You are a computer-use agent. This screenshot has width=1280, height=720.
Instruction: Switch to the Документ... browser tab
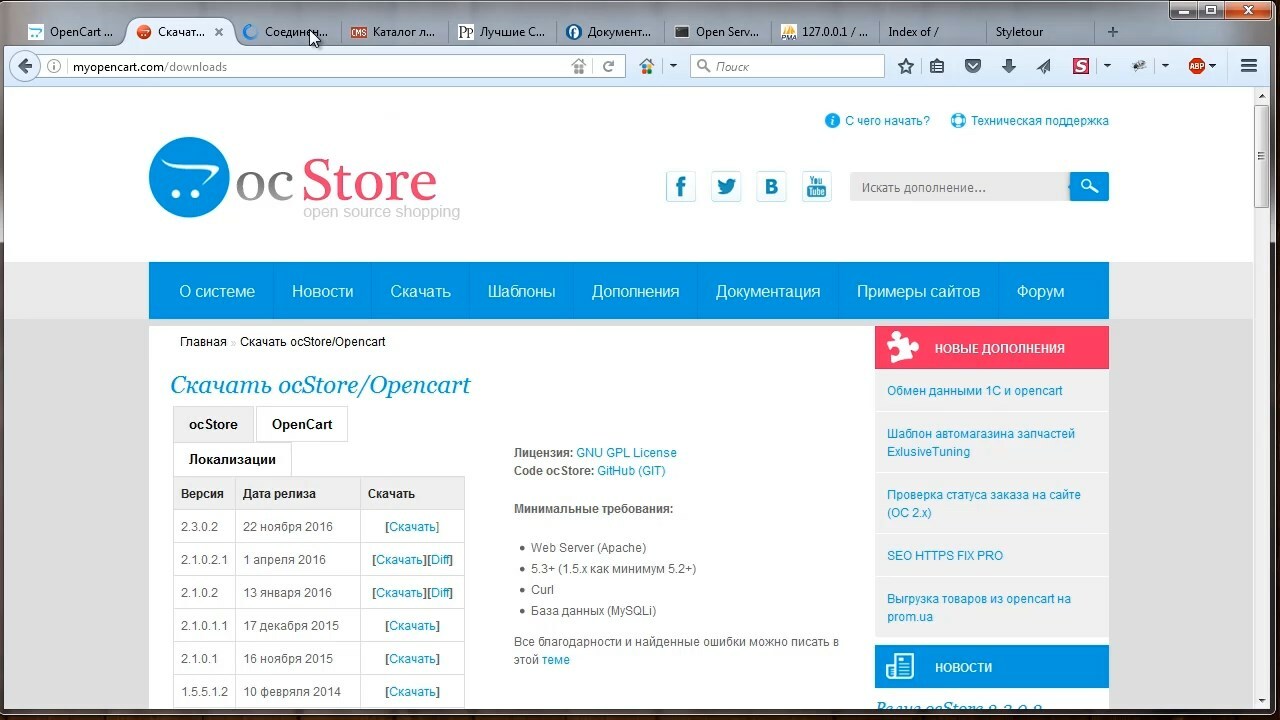609,32
